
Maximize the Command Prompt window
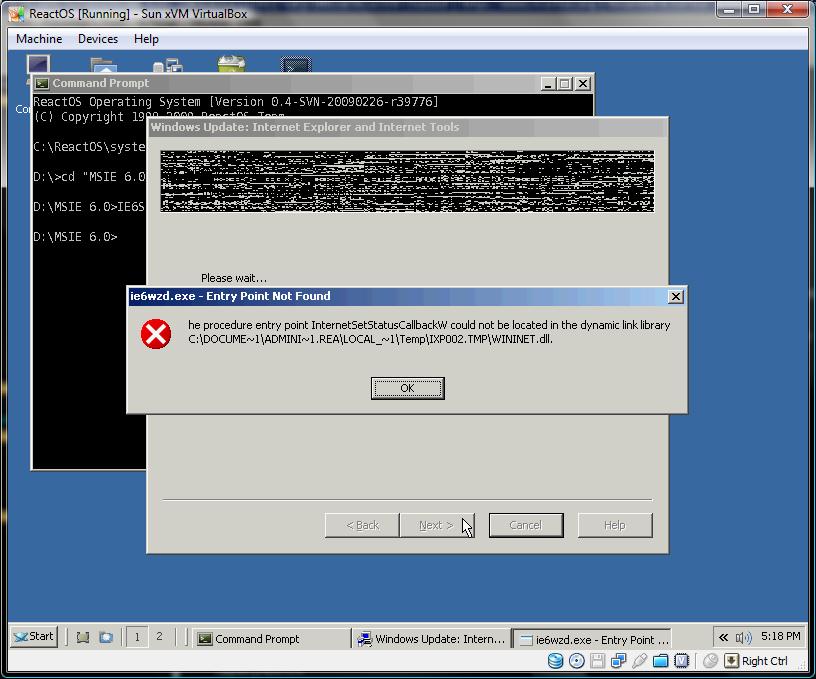[x=565, y=84]
